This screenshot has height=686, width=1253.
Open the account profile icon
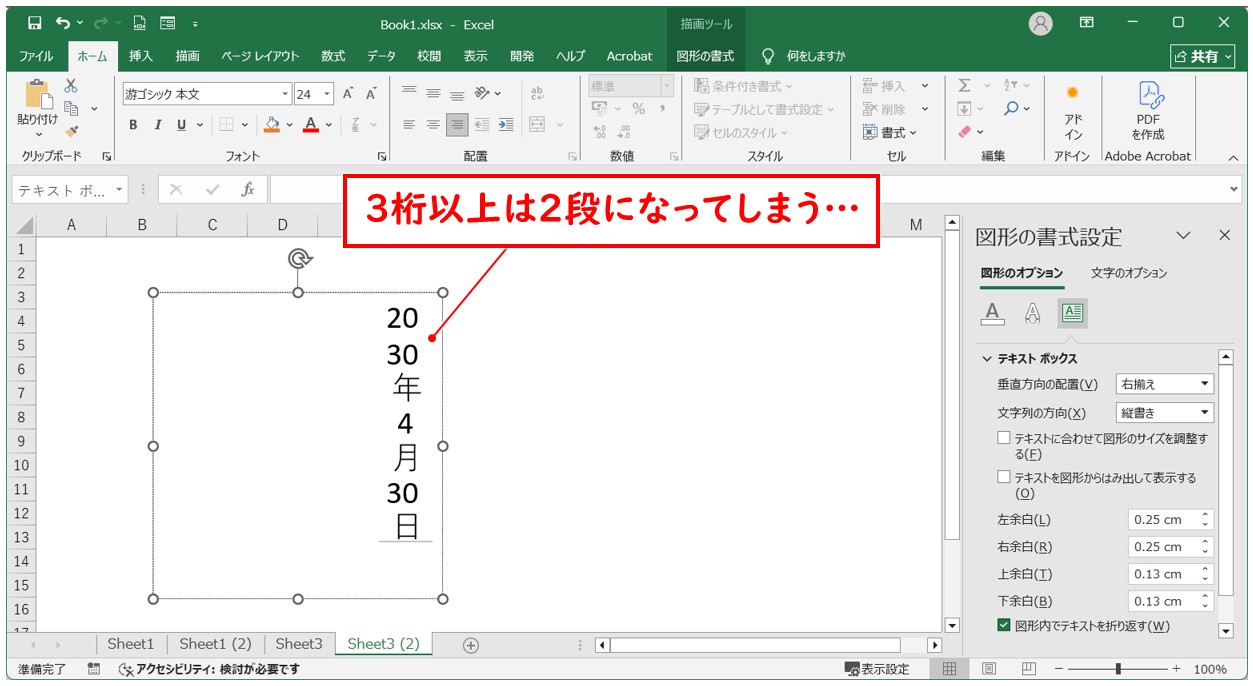tap(1041, 23)
